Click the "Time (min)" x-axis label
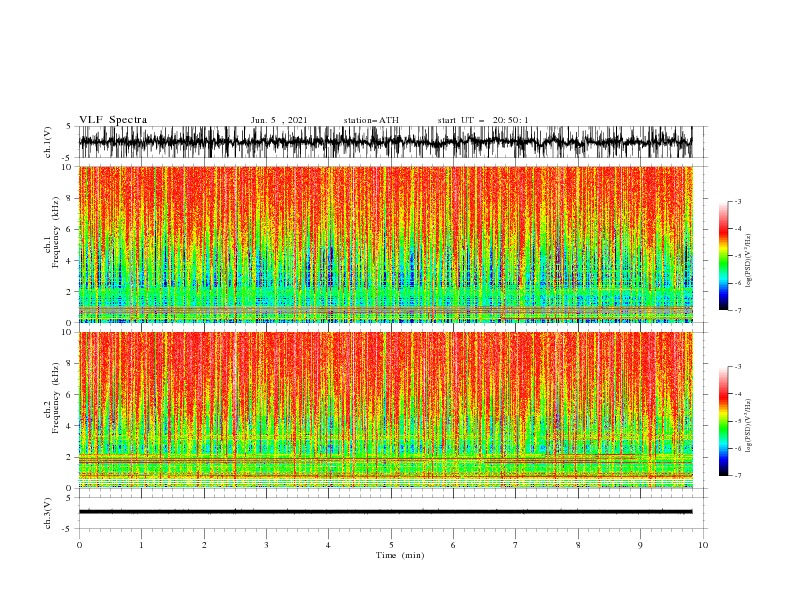Viewport: 792px width, 612px height. pos(400,555)
